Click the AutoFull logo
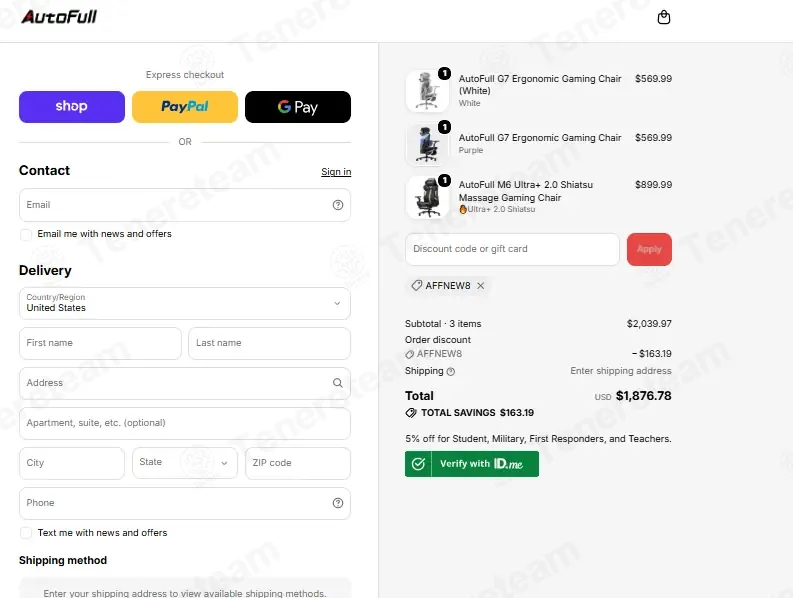The height and width of the screenshot is (598, 793). click(59, 17)
